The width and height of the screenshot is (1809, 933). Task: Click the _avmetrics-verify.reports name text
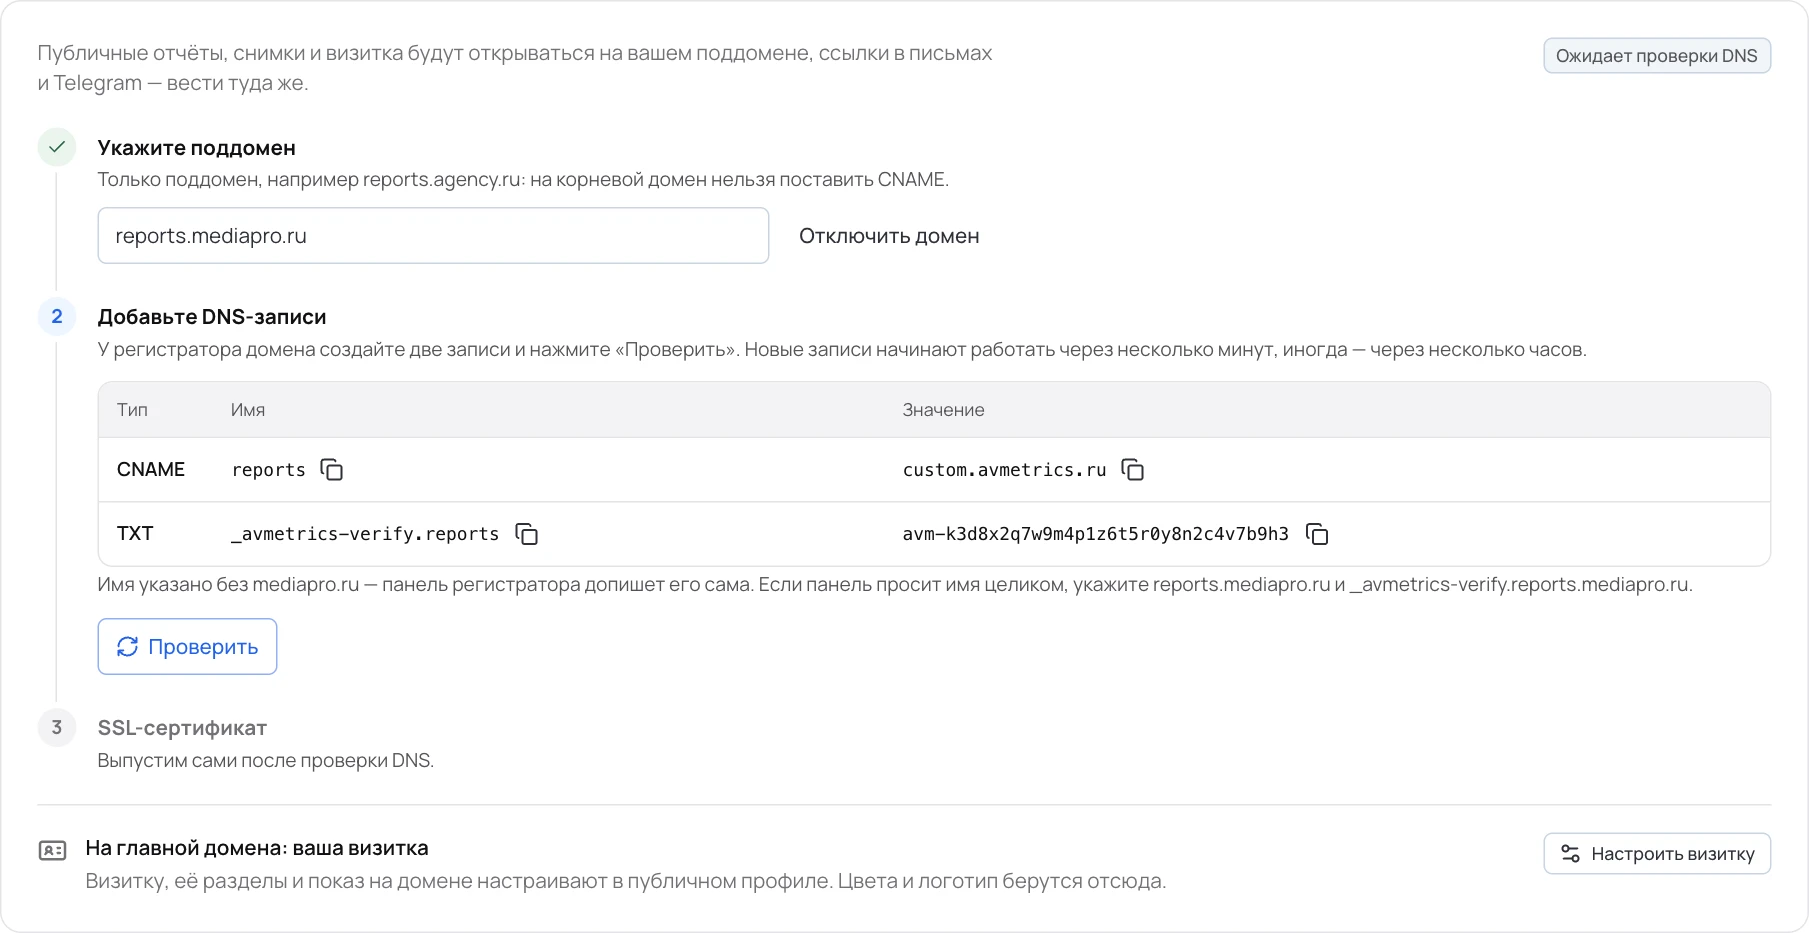365,534
